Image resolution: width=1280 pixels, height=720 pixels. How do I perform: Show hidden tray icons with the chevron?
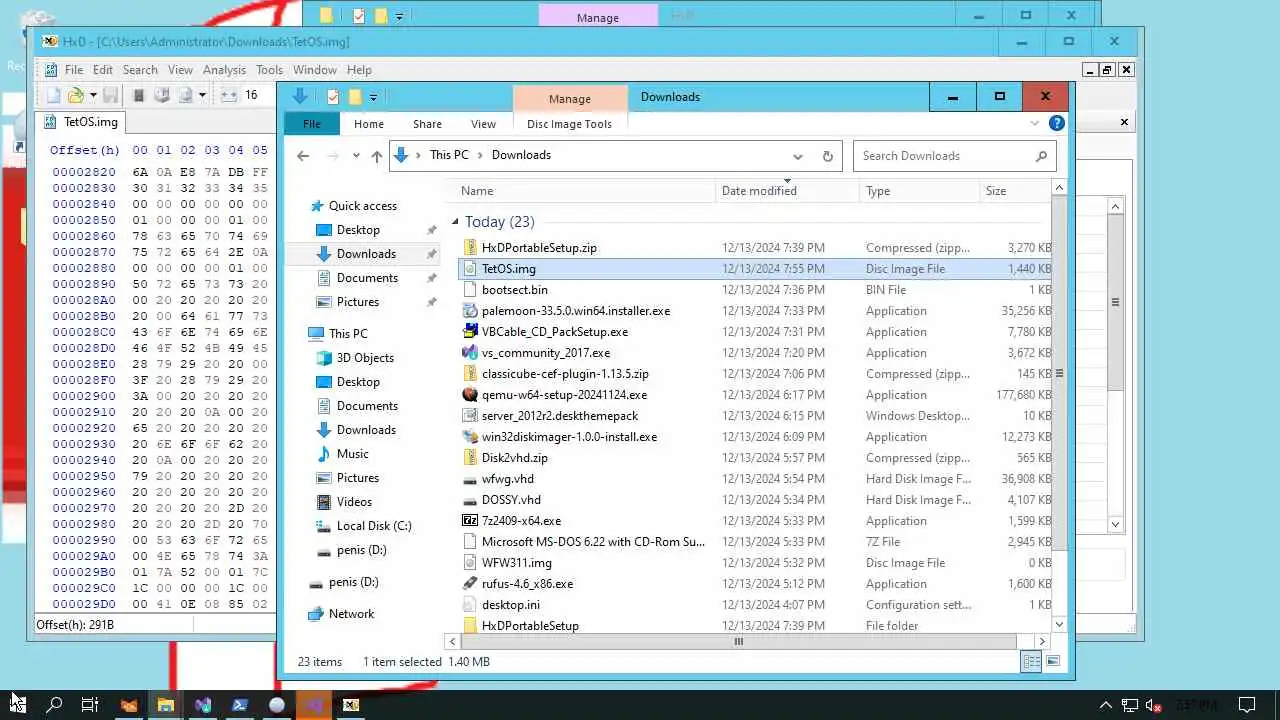tap(1106, 705)
